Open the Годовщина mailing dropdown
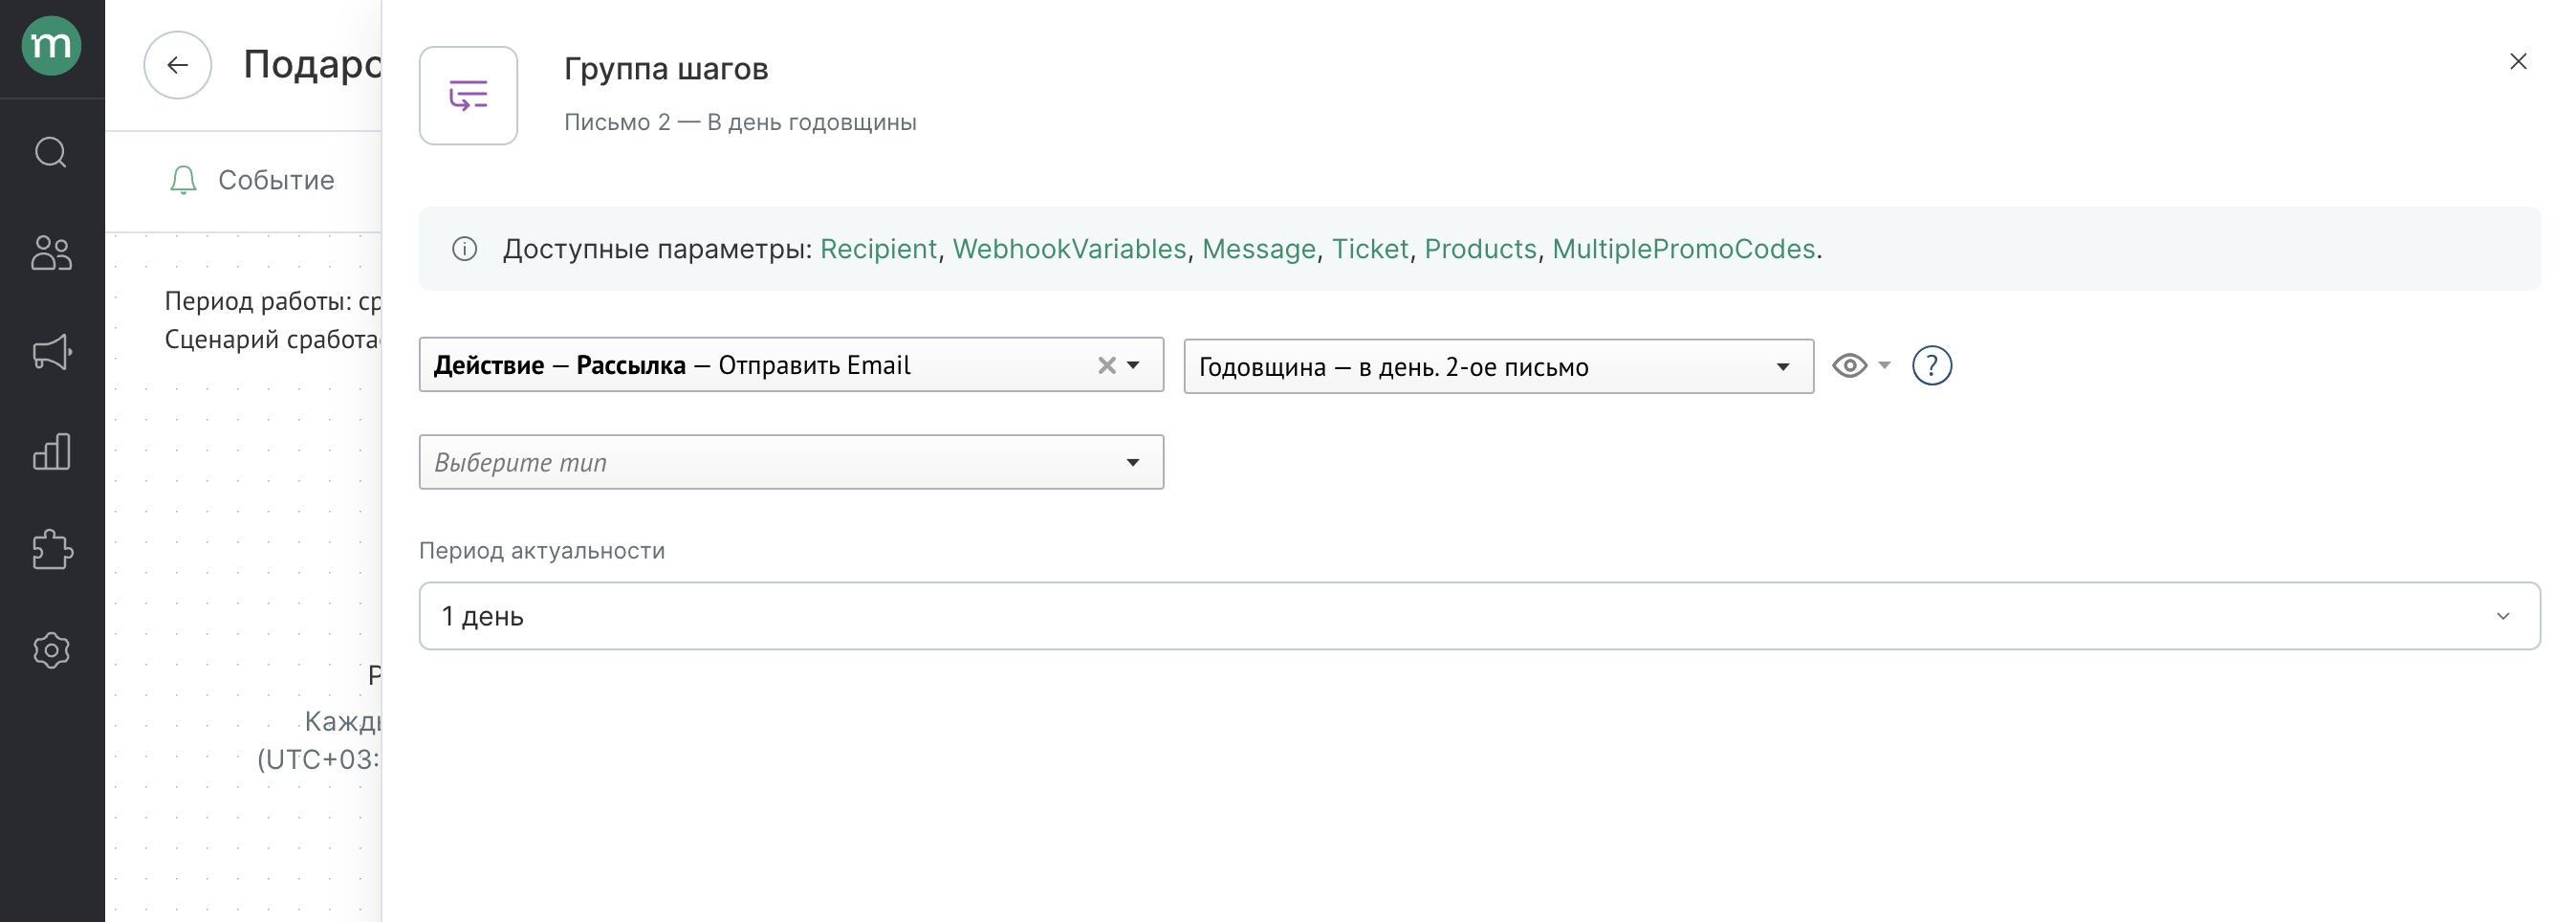The height and width of the screenshot is (922, 2576). pos(1498,367)
